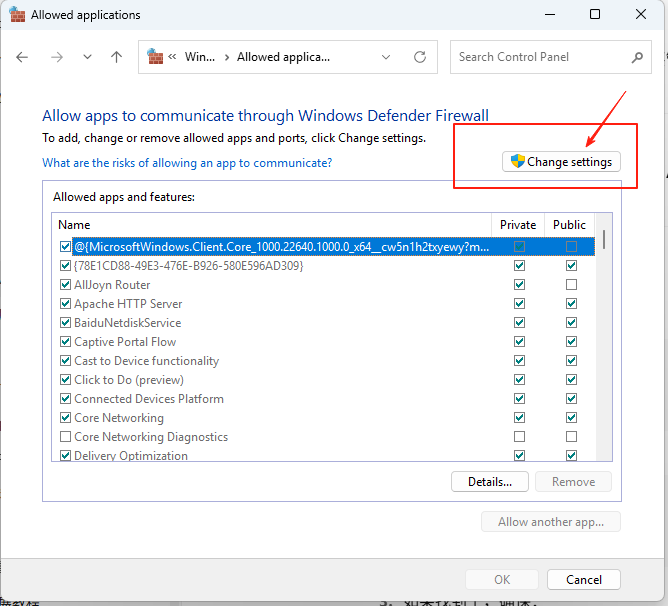Select the Core Networking entry text
Image resolution: width=668 pixels, height=606 pixels.
tap(119, 418)
